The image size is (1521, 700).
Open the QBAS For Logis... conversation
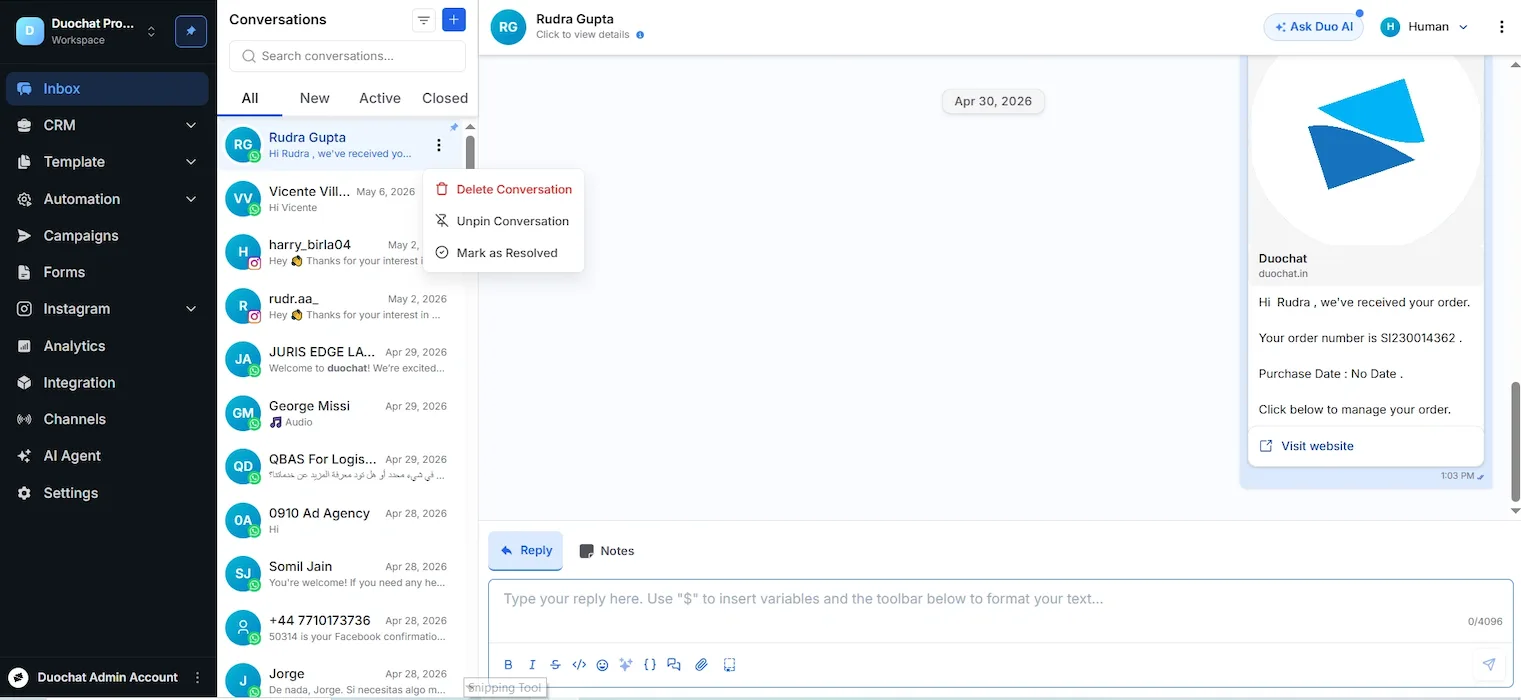340,467
